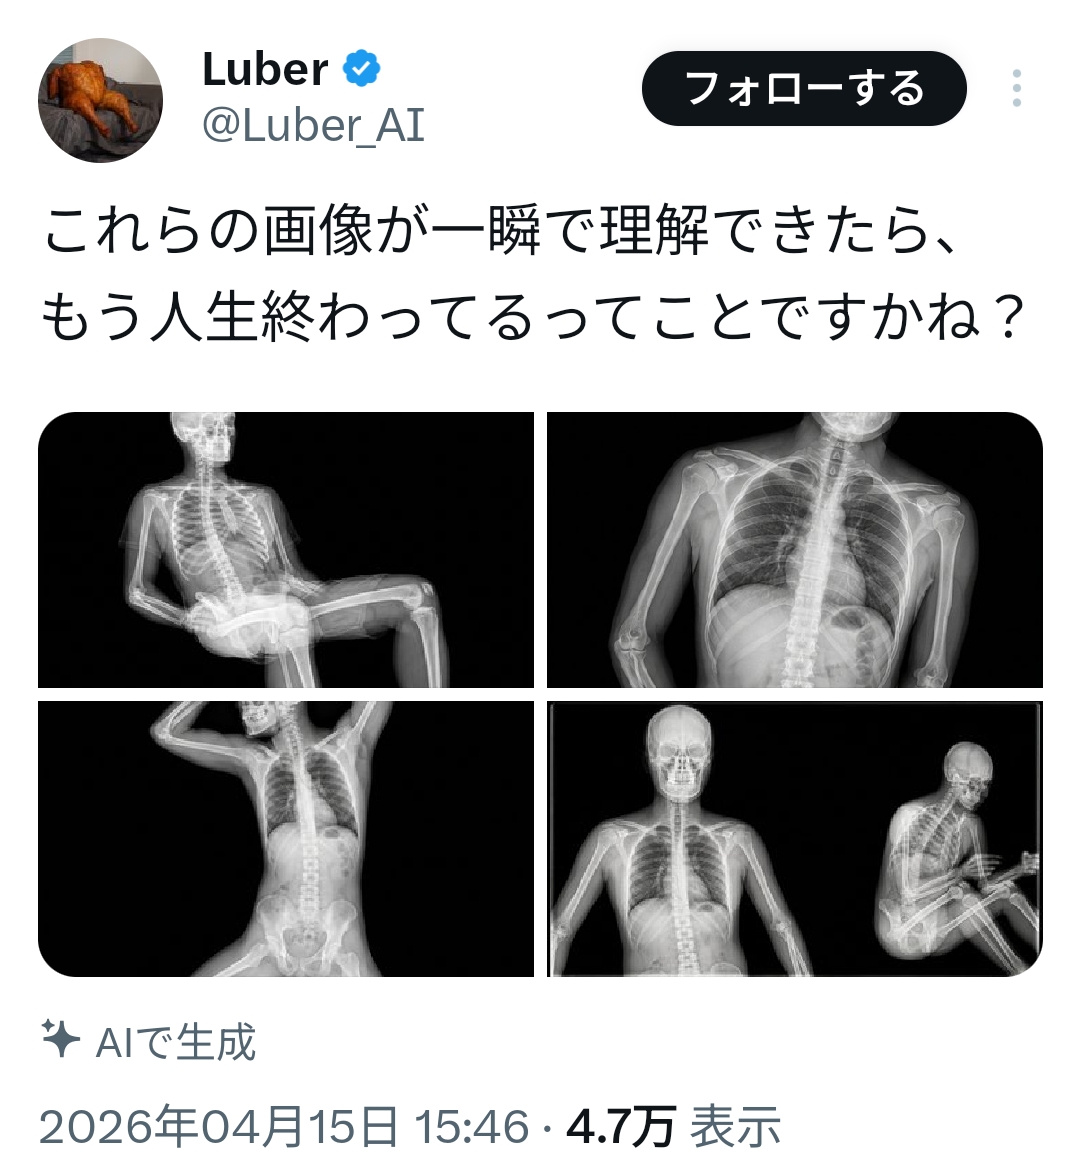Open the tweet timestamp 2026年04月15日 15:46
The width and height of the screenshot is (1080, 1170).
click(x=284, y=1126)
